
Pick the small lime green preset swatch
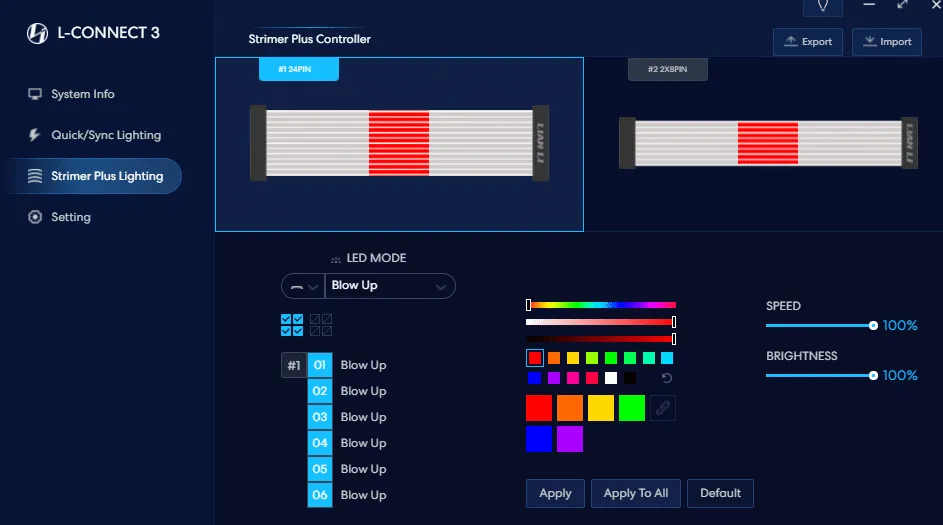[592, 358]
